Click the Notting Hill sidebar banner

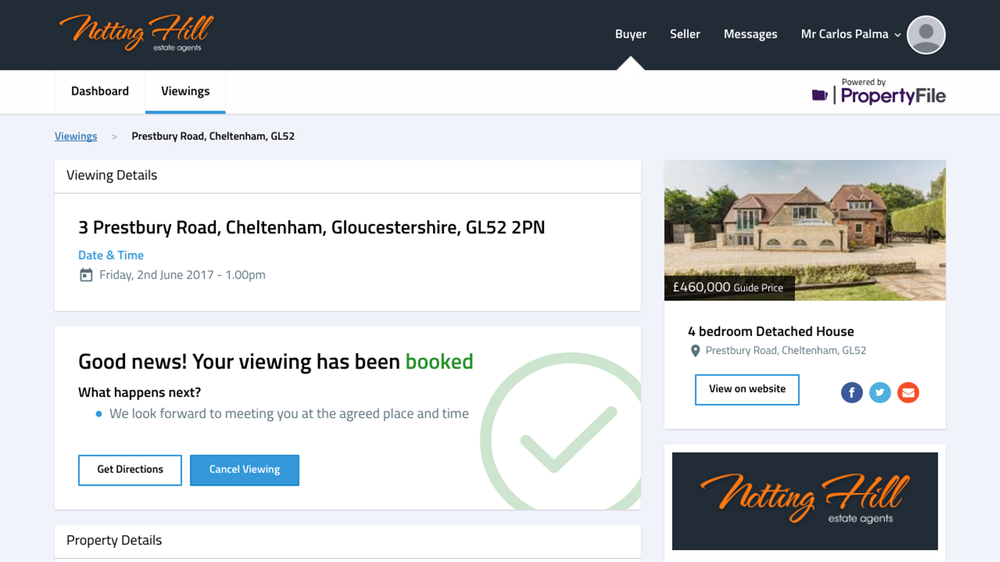pos(804,500)
